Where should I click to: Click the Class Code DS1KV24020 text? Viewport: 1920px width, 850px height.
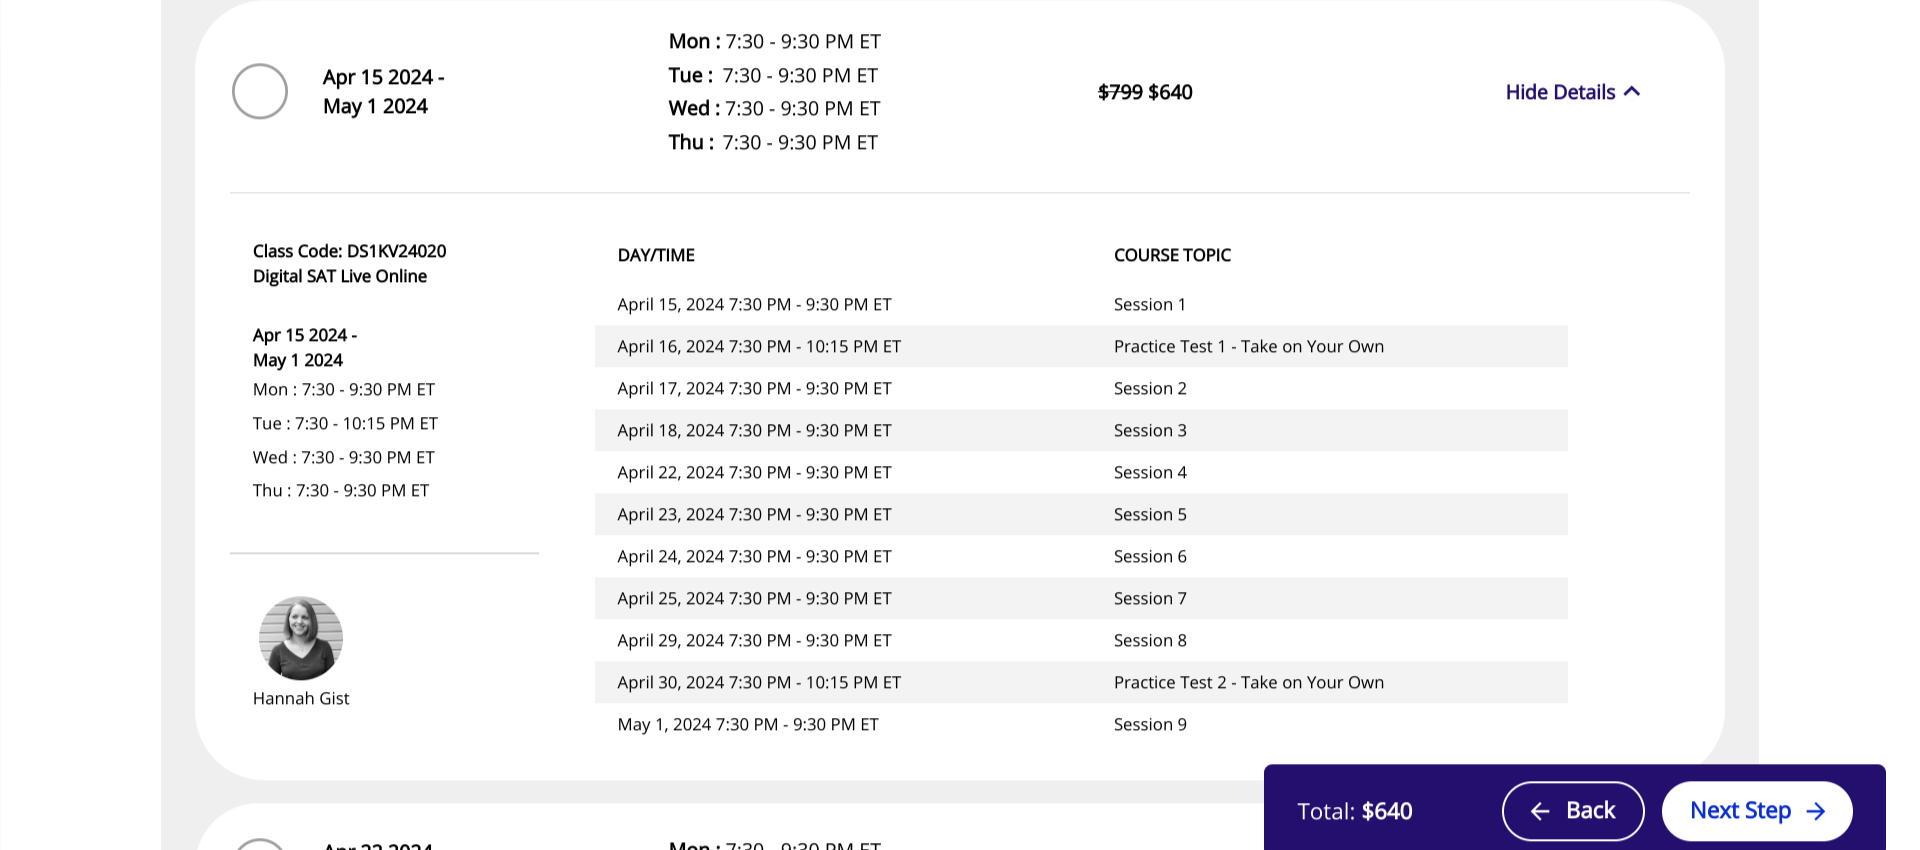click(349, 251)
